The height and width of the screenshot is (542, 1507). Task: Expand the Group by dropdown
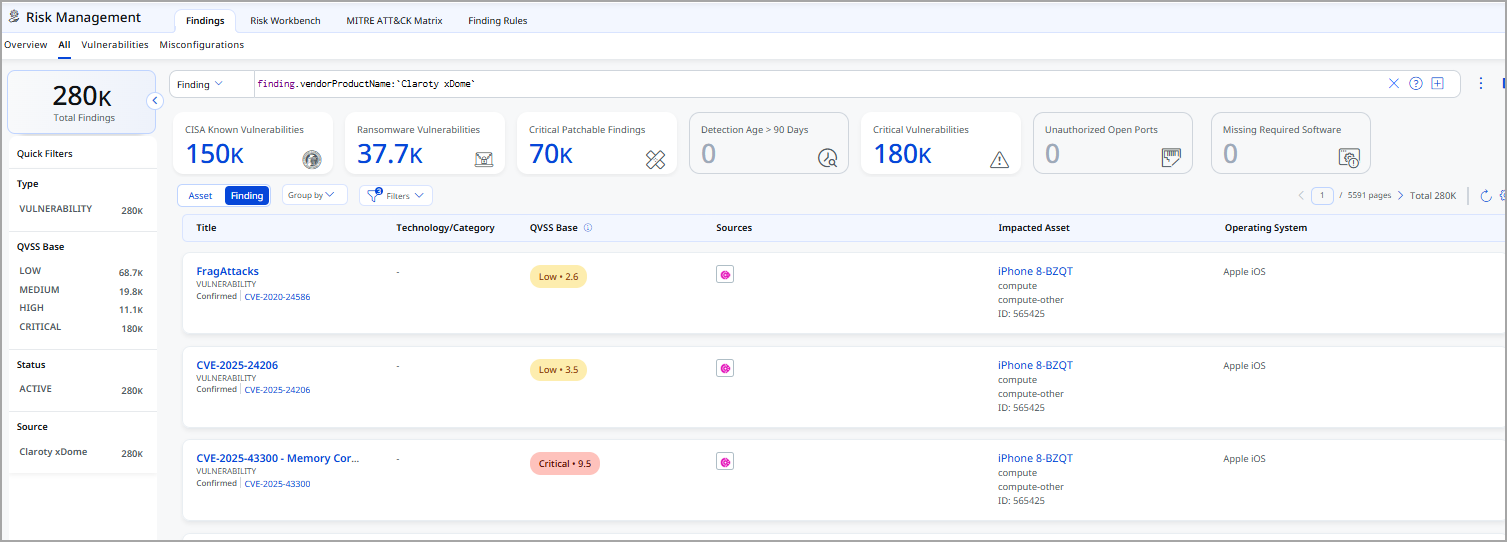pyautogui.click(x=314, y=196)
